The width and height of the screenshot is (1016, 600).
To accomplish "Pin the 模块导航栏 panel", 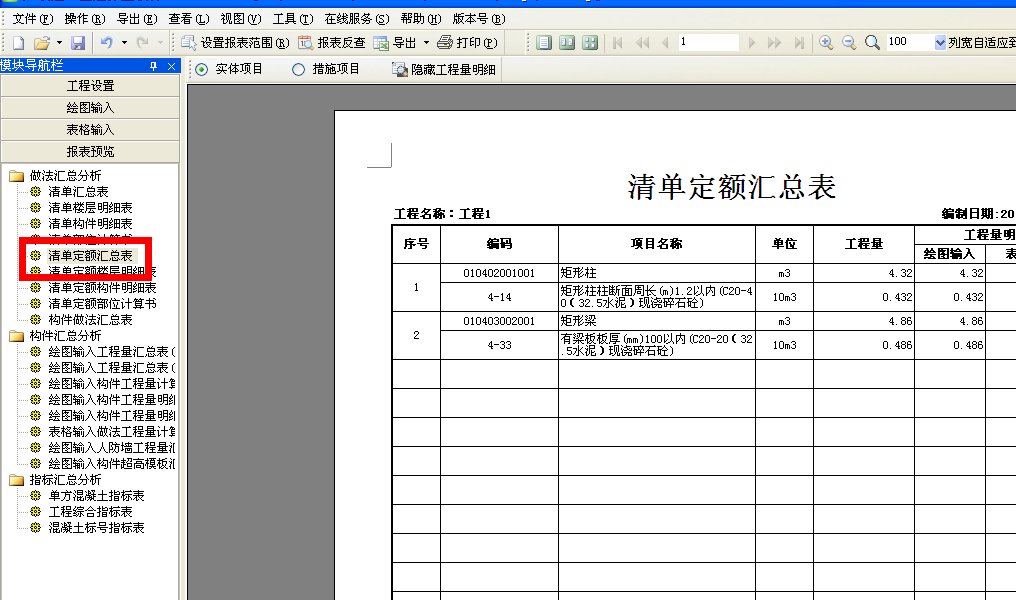I will click(x=154, y=66).
